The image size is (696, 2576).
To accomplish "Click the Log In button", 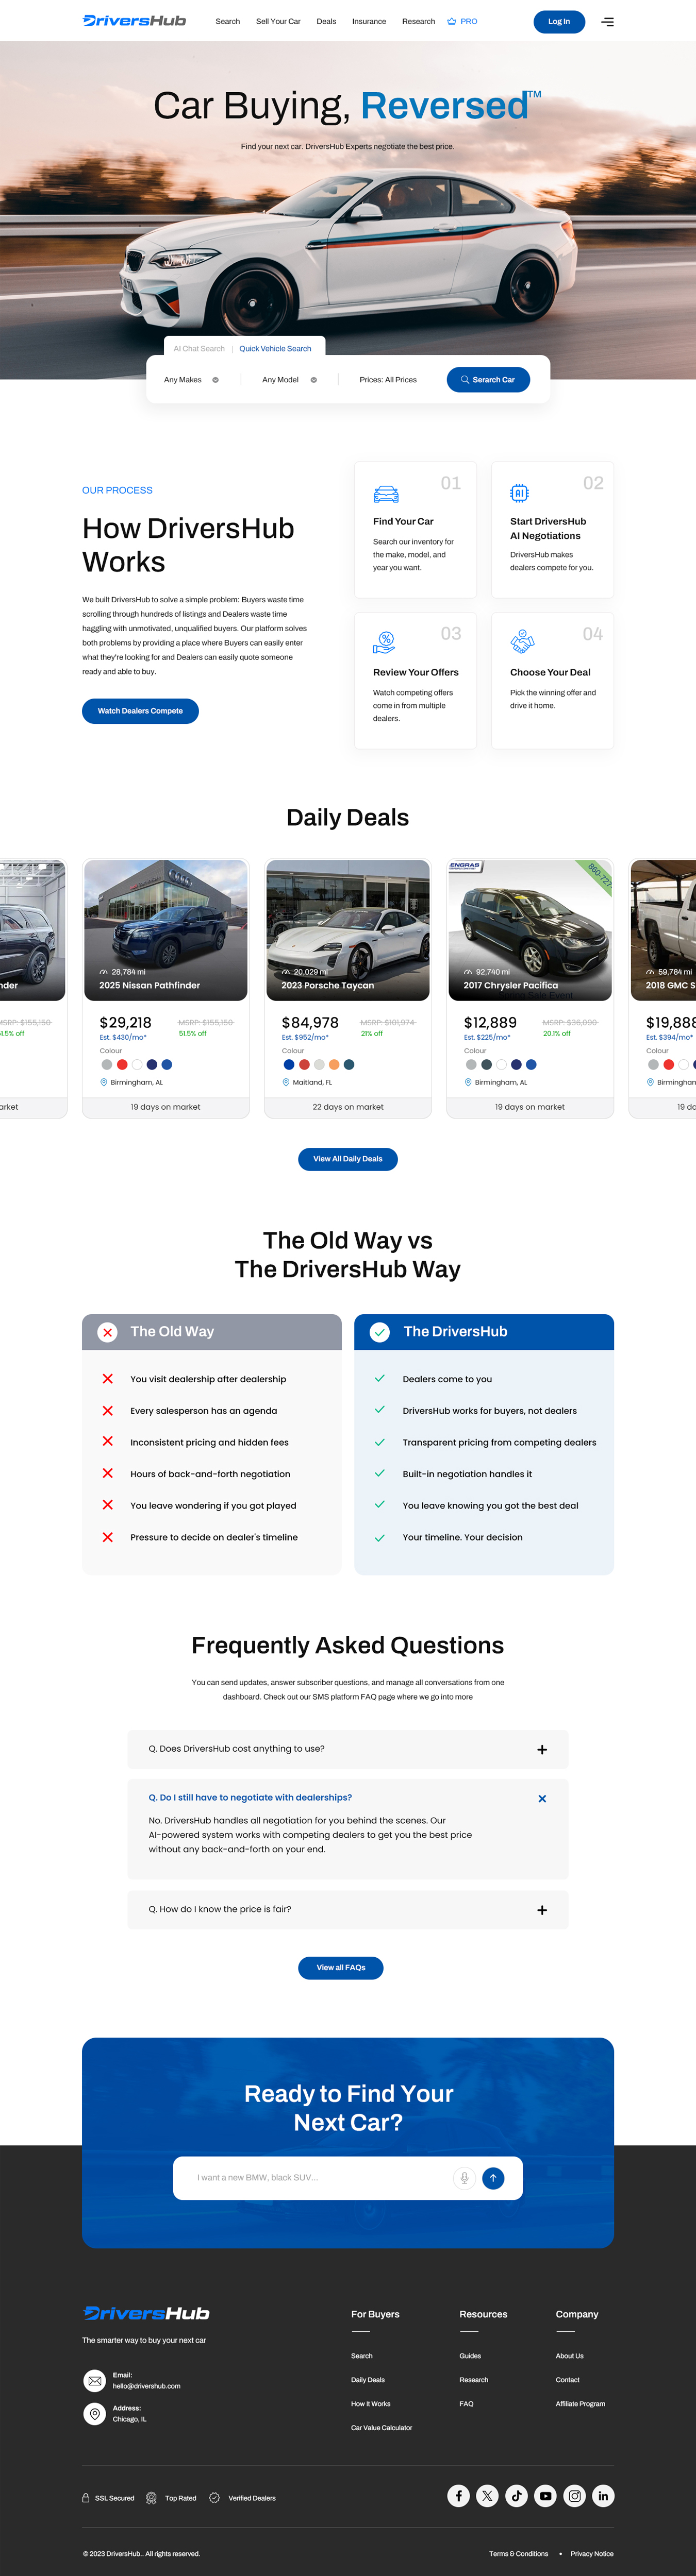I will pyautogui.click(x=559, y=21).
